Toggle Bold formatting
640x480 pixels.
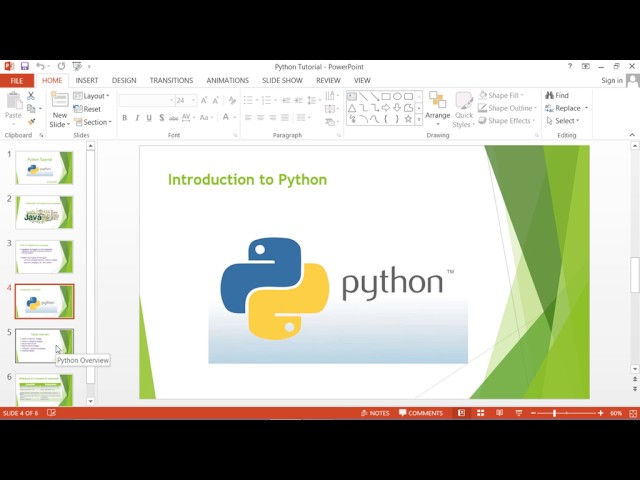124,118
